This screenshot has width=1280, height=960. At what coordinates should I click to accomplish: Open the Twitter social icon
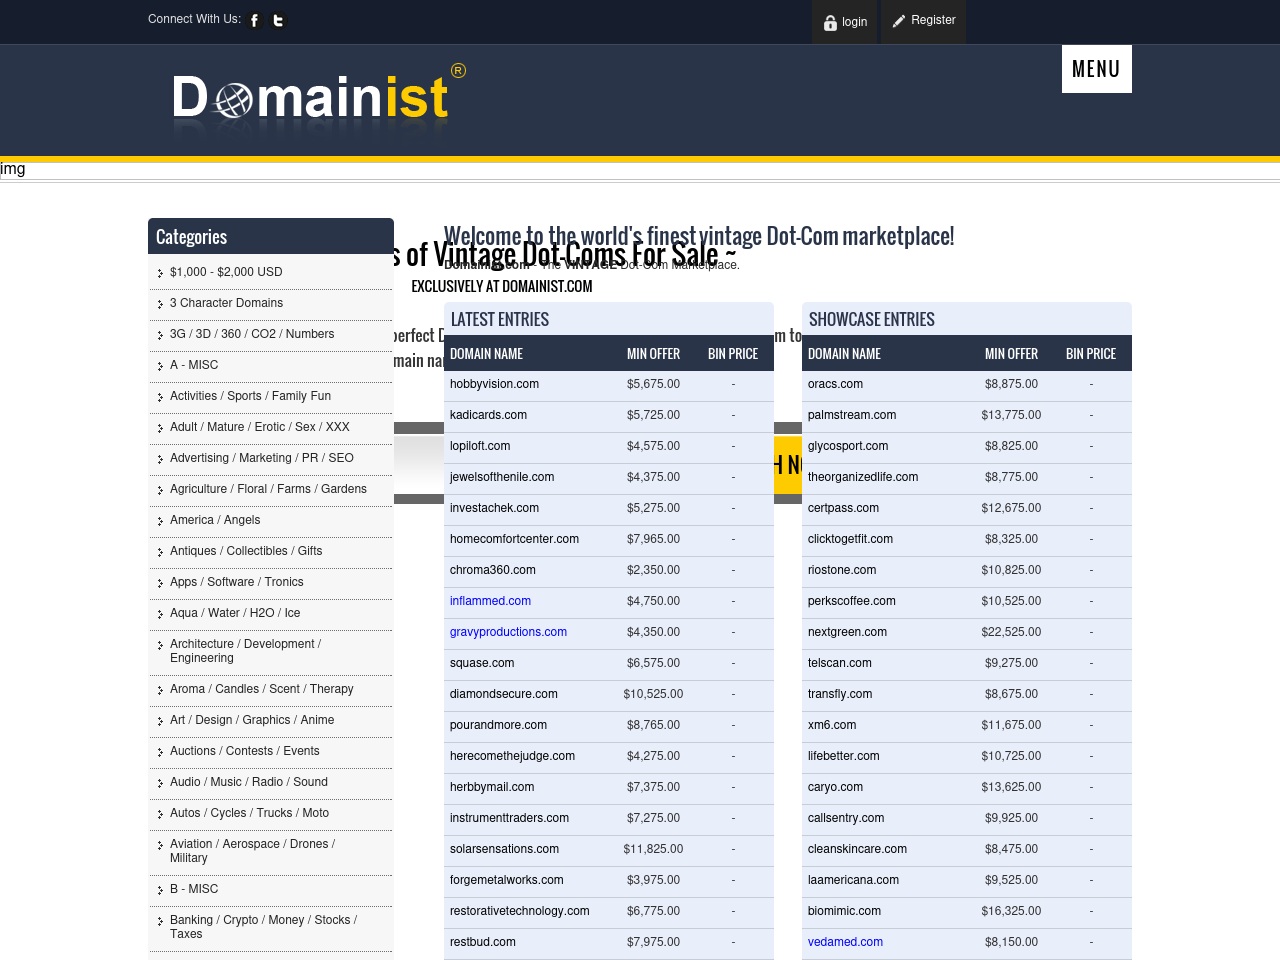[279, 20]
